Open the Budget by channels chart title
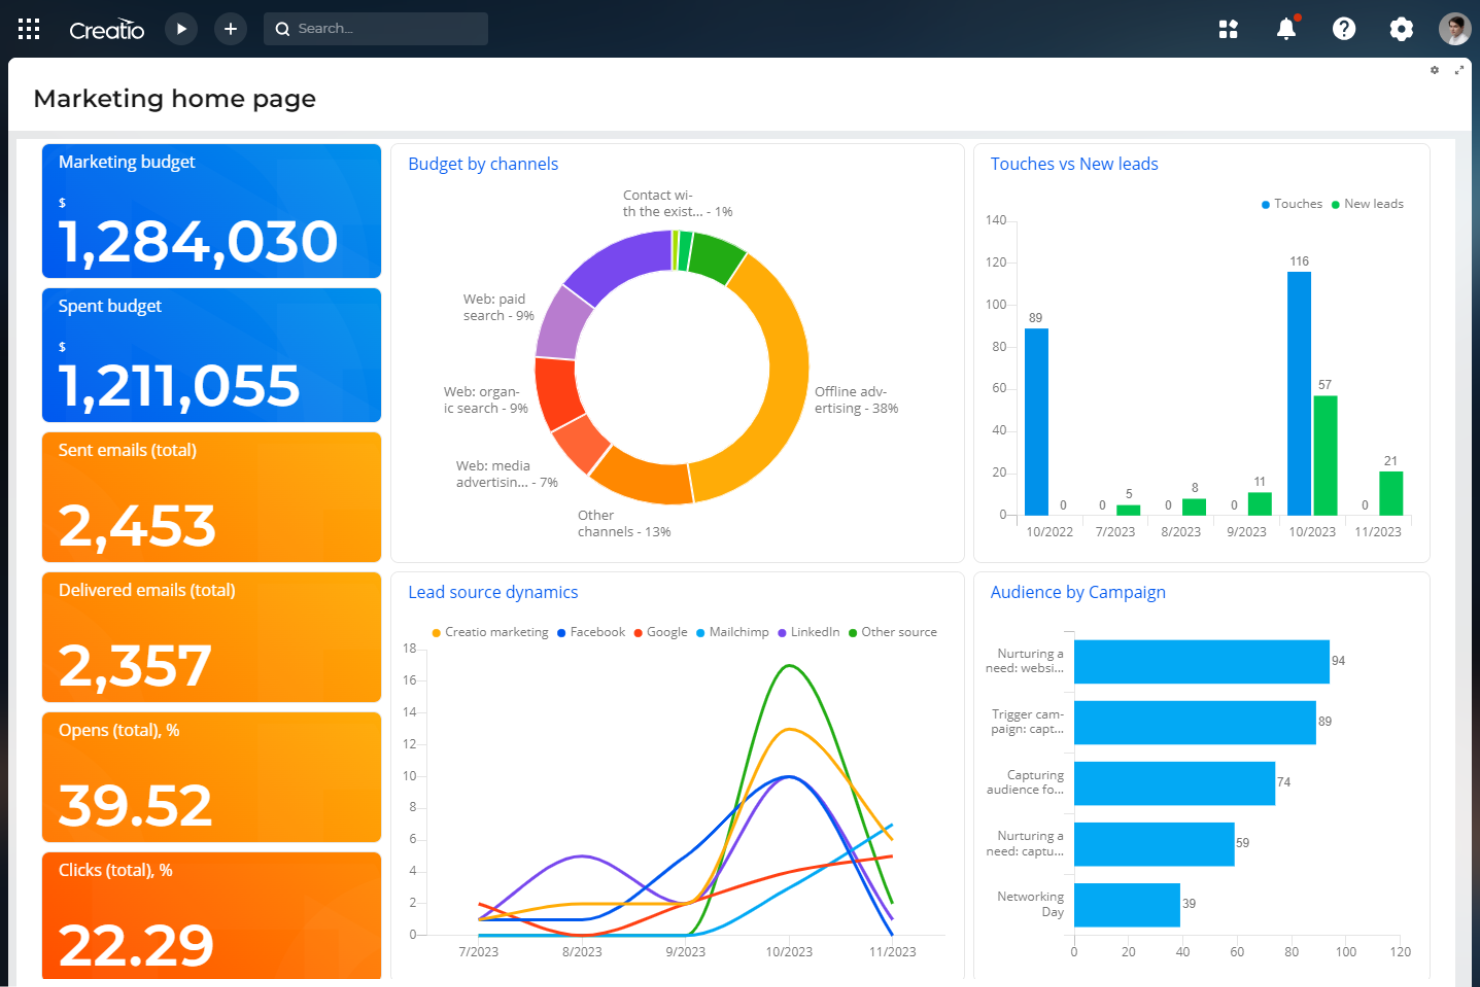 click(x=483, y=163)
